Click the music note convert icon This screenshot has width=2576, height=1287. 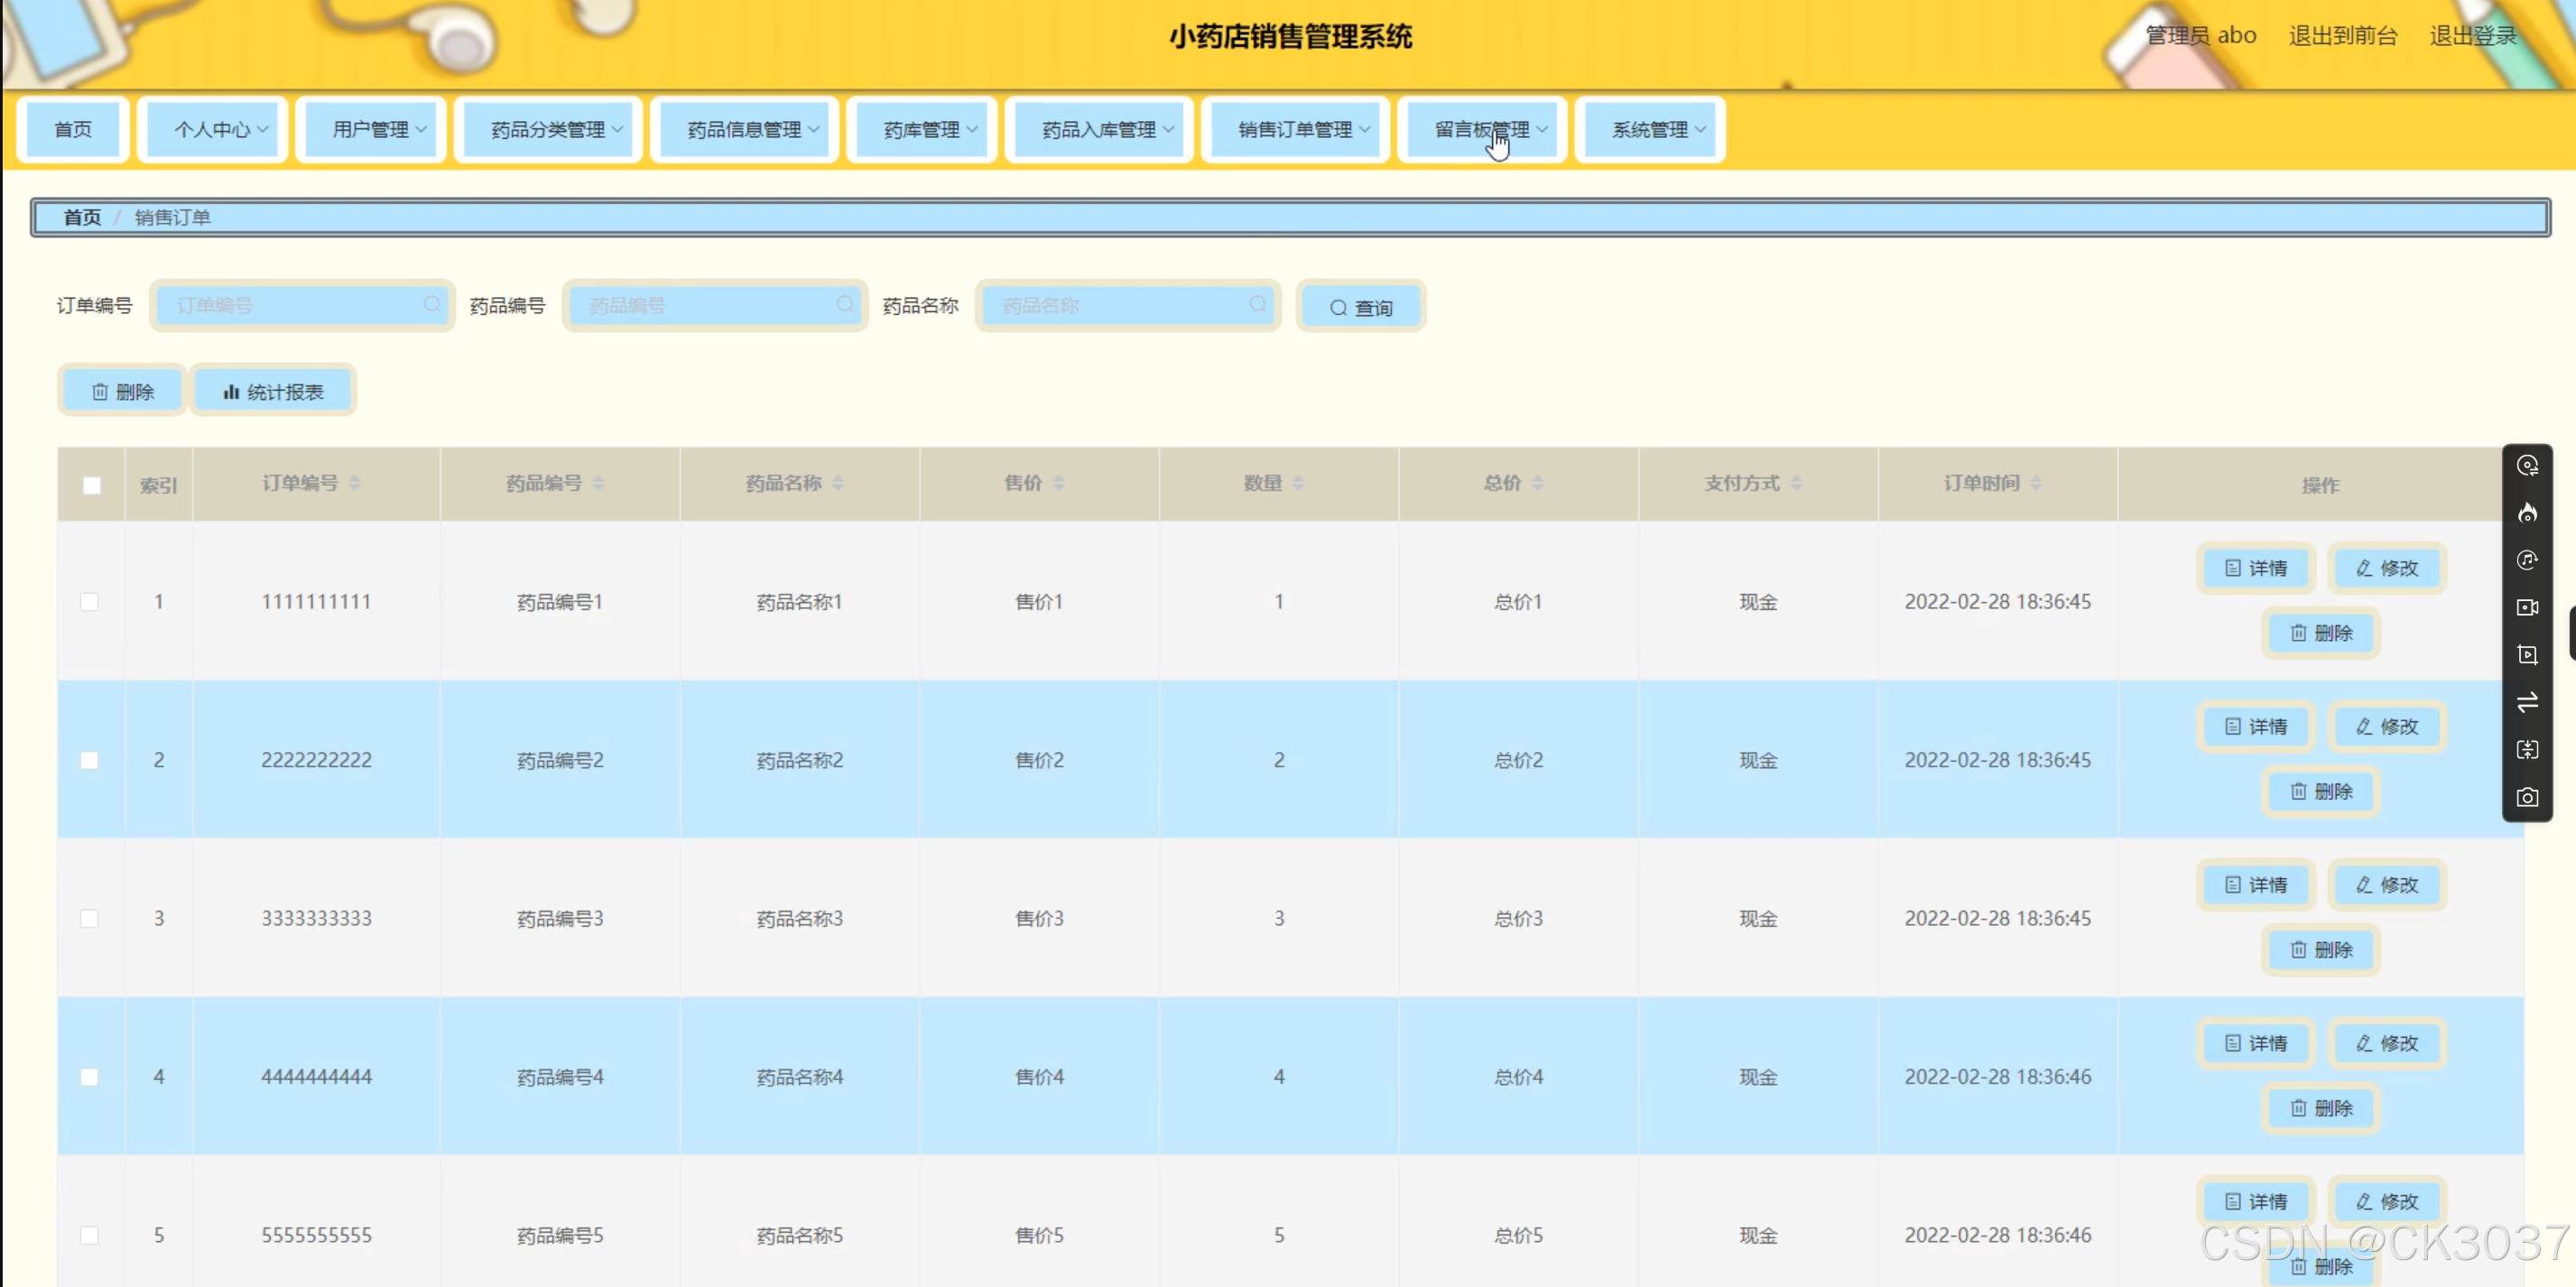pyautogui.click(x=2527, y=560)
